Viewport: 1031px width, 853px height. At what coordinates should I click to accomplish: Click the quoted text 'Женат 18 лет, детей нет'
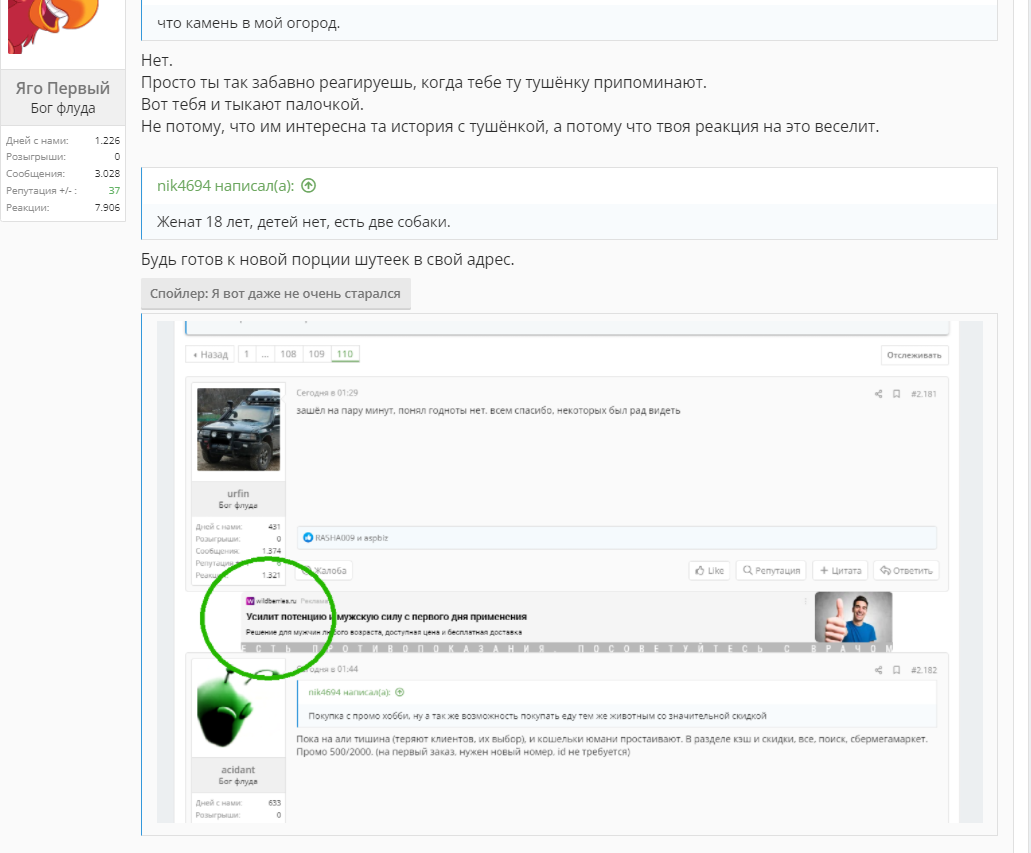pyautogui.click(x=303, y=222)
